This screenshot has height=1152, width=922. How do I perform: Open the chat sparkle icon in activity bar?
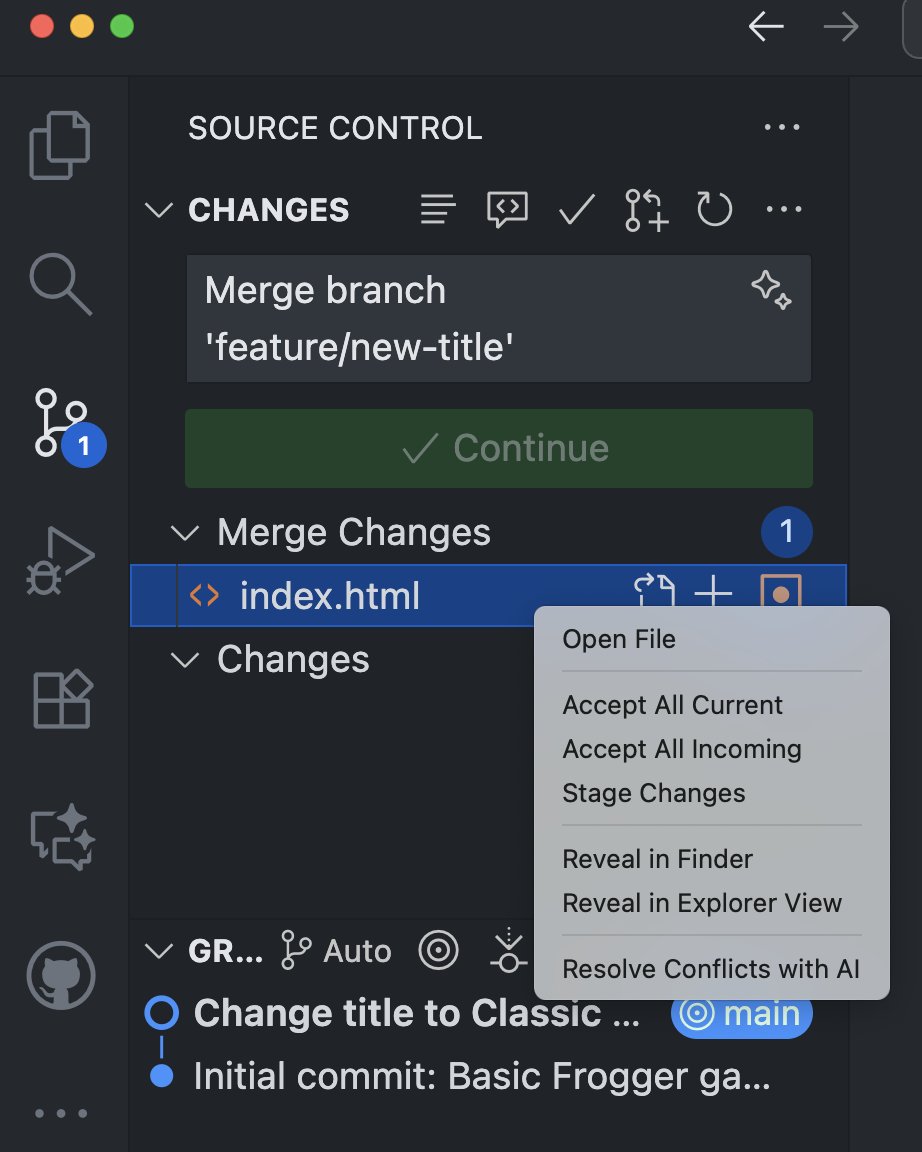[62, 836]
